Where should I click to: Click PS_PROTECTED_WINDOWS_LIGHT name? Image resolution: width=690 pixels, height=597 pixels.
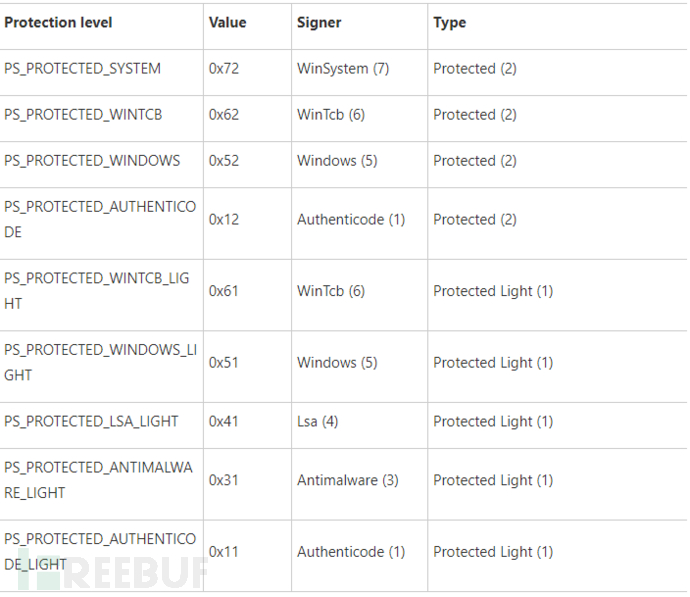pyautogui.click(x=100, y=363)
